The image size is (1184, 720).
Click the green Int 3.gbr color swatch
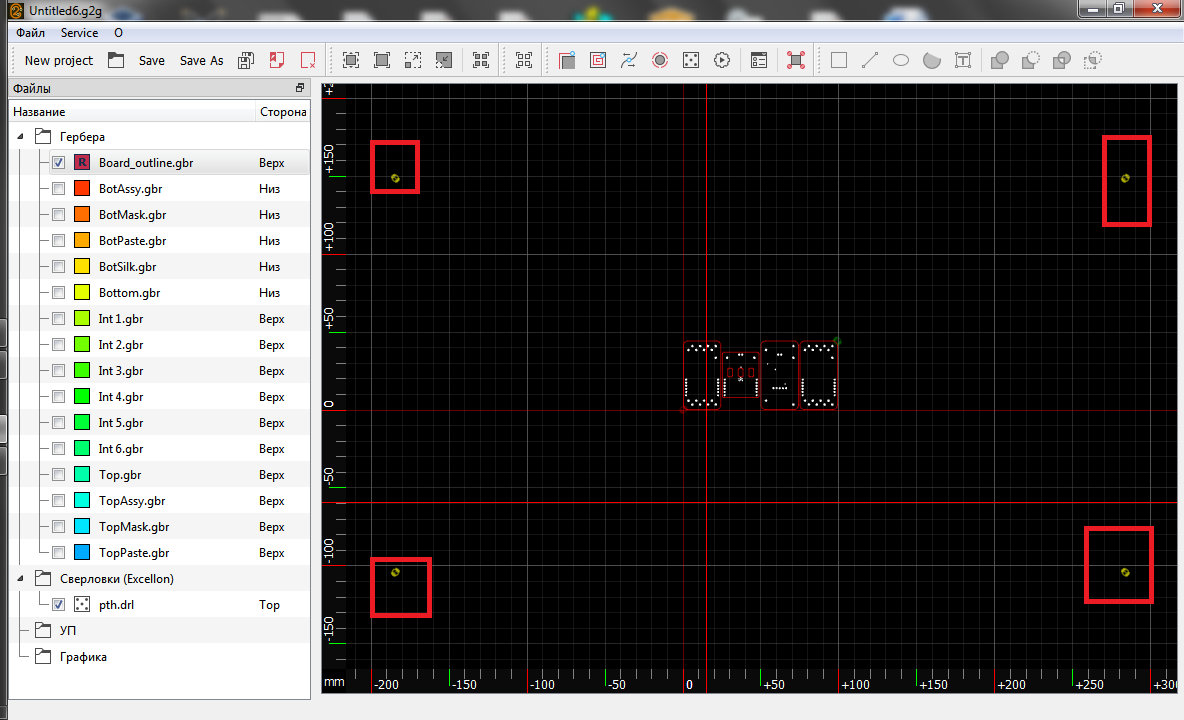pos(82,371)
